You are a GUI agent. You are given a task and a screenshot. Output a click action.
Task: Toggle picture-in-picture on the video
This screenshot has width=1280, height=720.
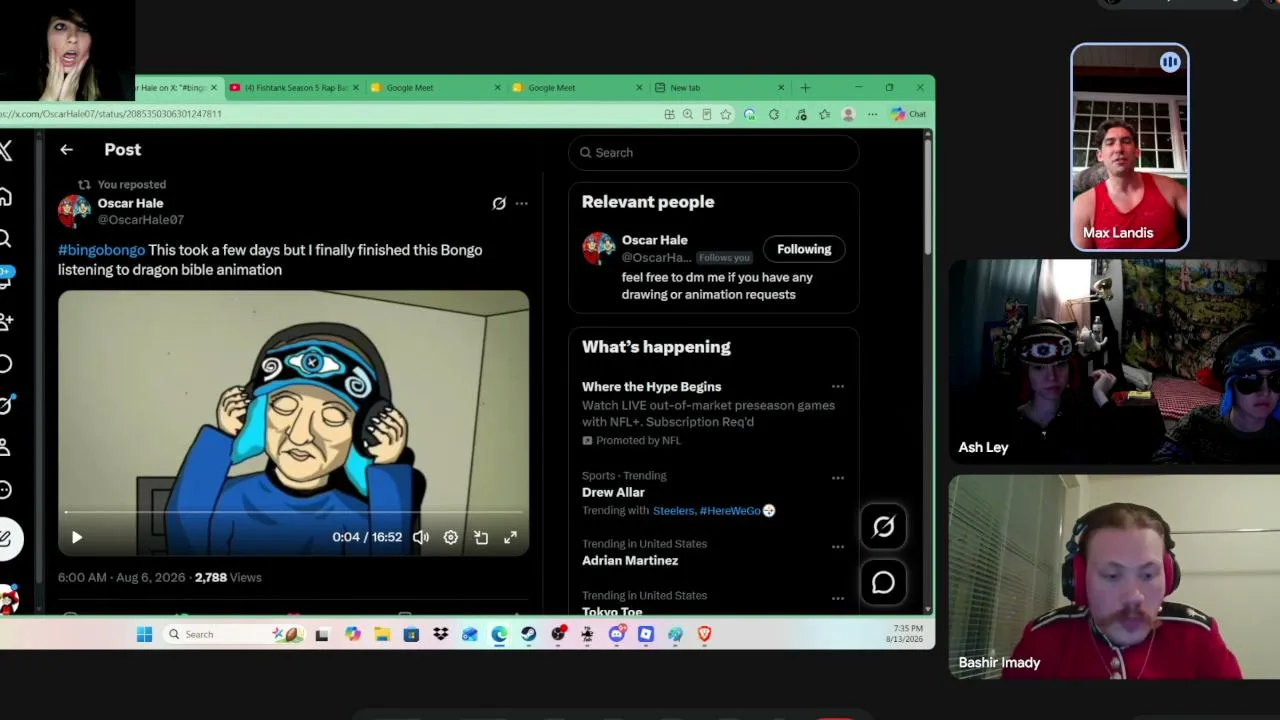click(481, 537)
